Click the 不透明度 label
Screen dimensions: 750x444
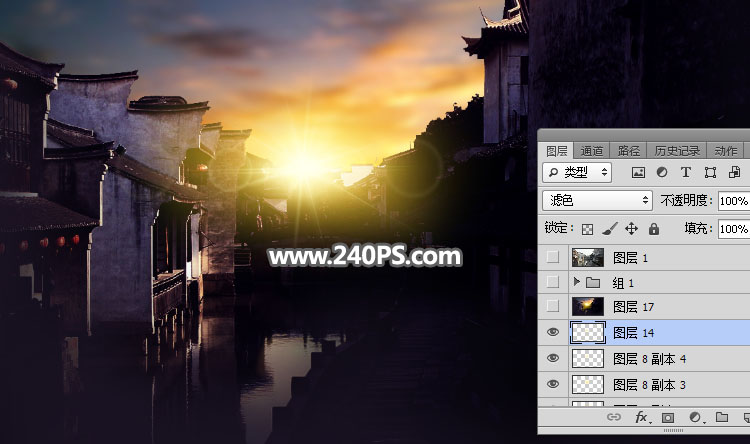click(x=686, y=200)
